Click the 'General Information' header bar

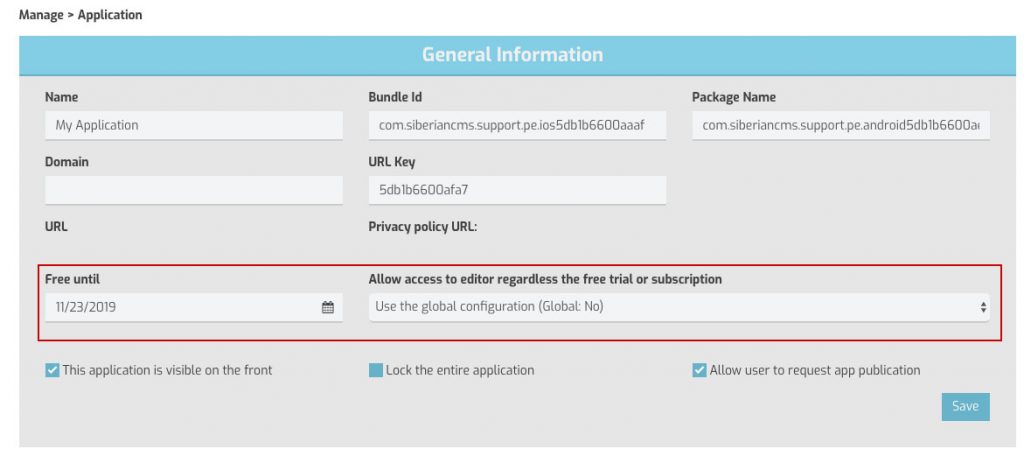point(512,54)
